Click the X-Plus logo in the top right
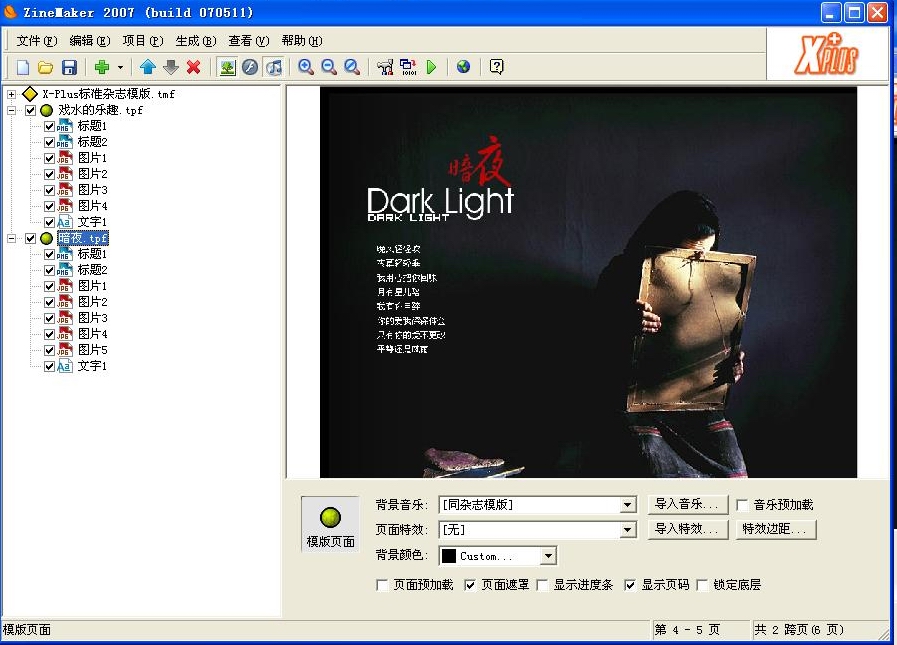 [x=827, y=54]
